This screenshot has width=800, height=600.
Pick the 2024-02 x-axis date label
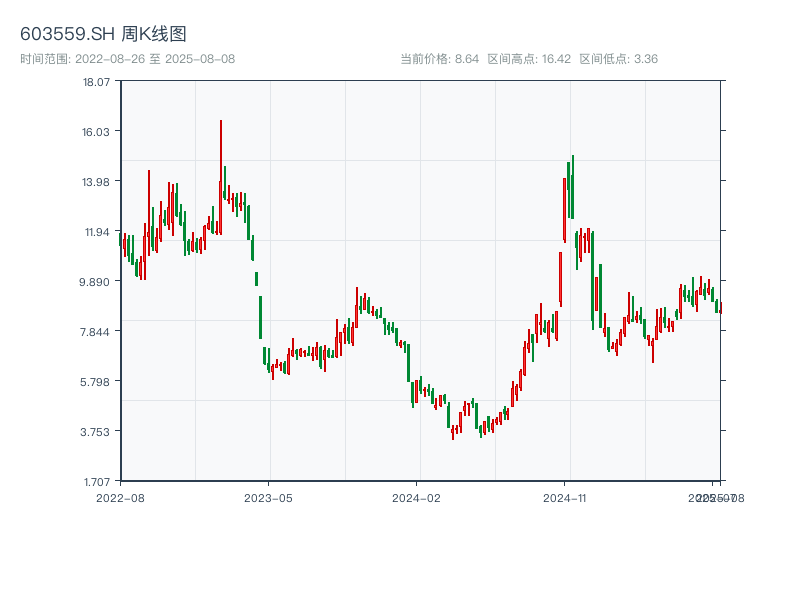pos(417,497)
